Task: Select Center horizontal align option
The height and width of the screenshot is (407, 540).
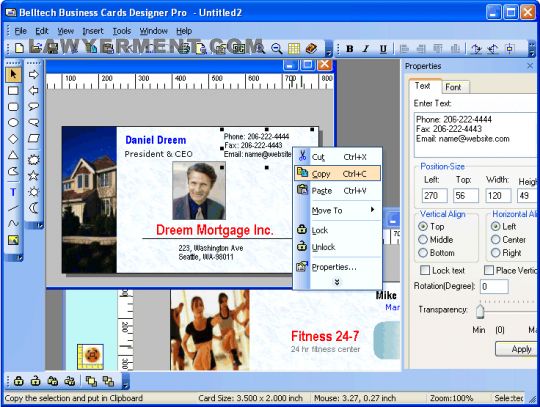Action: [x=496, y=240]
